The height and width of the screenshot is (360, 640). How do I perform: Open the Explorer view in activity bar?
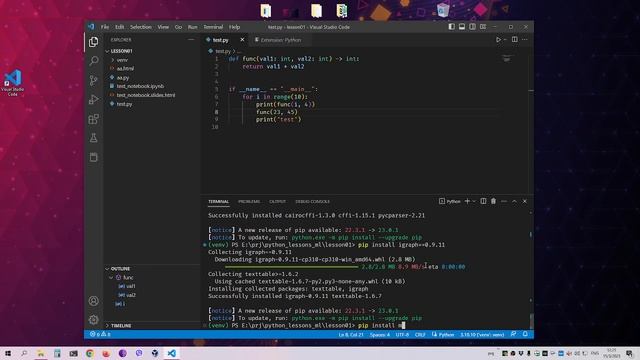93,42
